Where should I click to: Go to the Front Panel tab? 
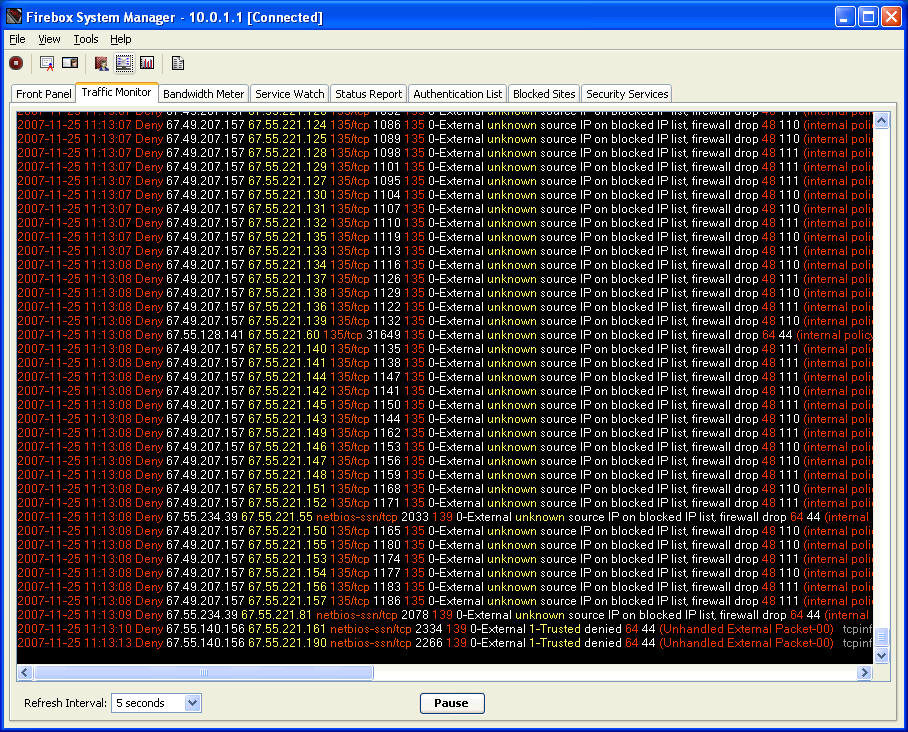click(44, 94)
